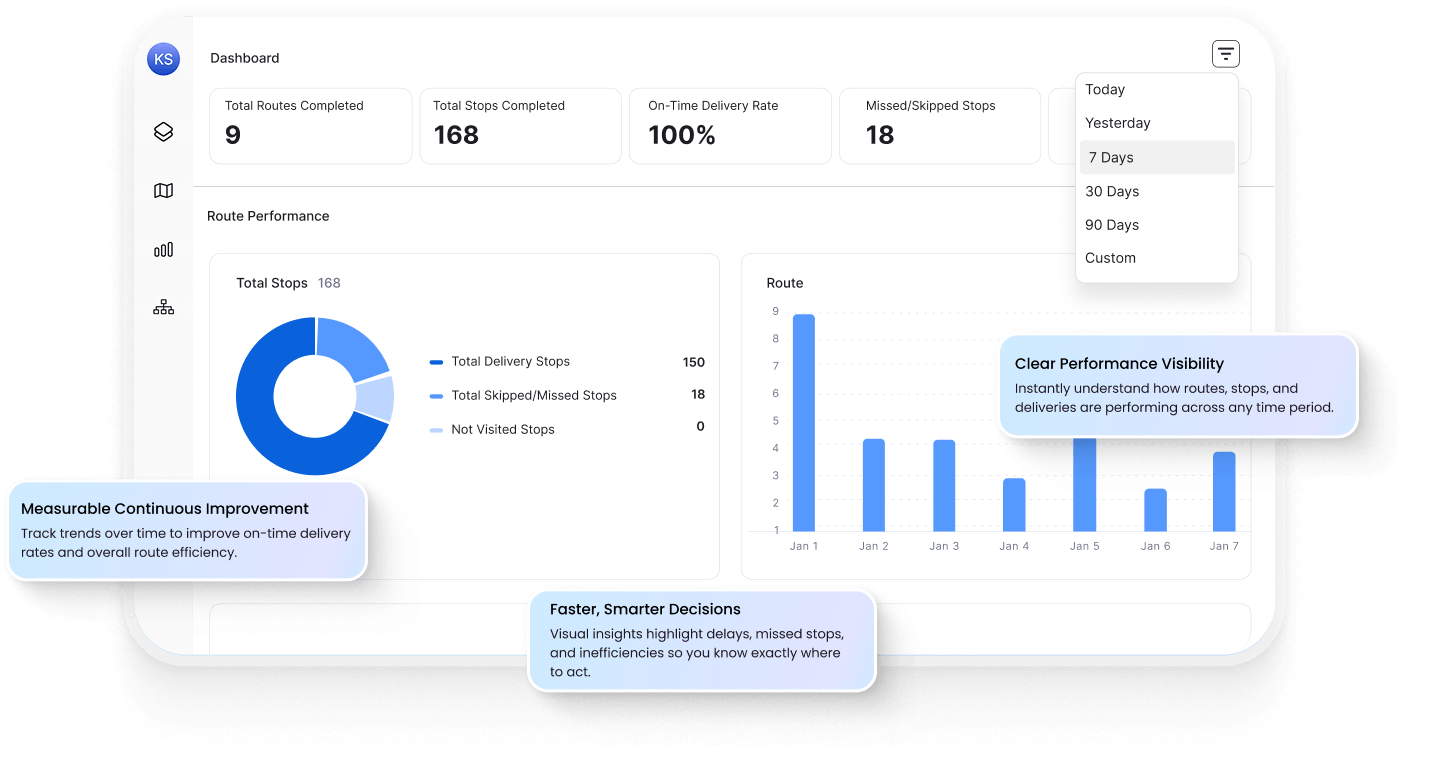
Task: Select the layers icon in the sidebar
Action: tap(163, 131)
